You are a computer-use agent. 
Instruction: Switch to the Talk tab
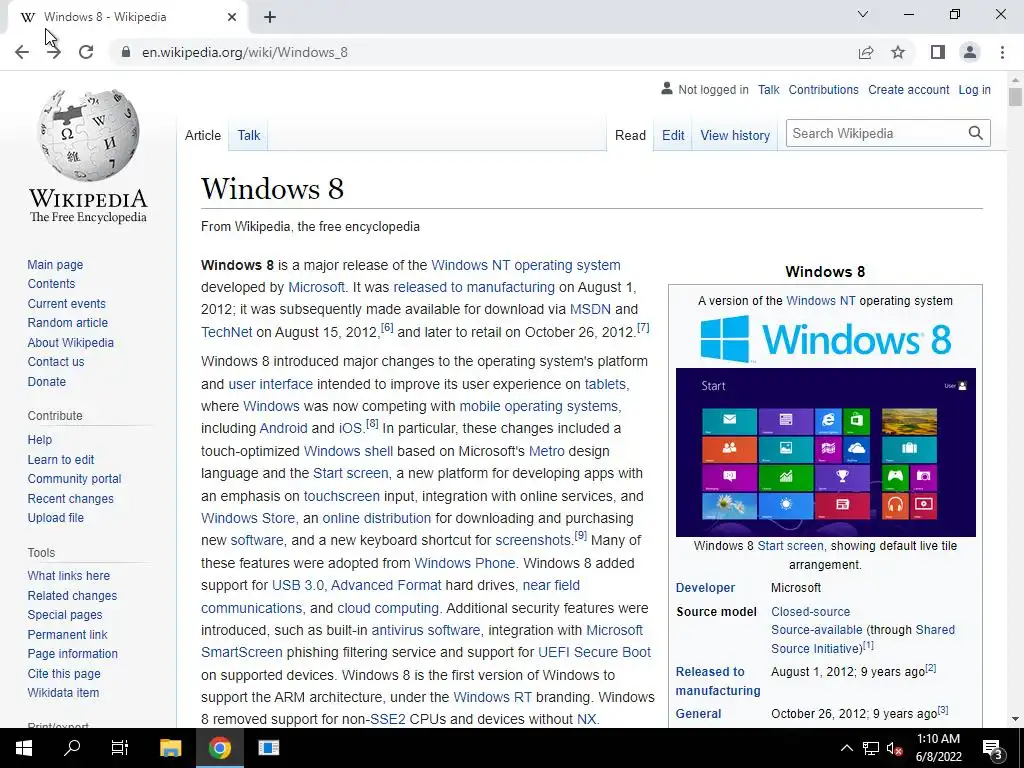(249, 135)
